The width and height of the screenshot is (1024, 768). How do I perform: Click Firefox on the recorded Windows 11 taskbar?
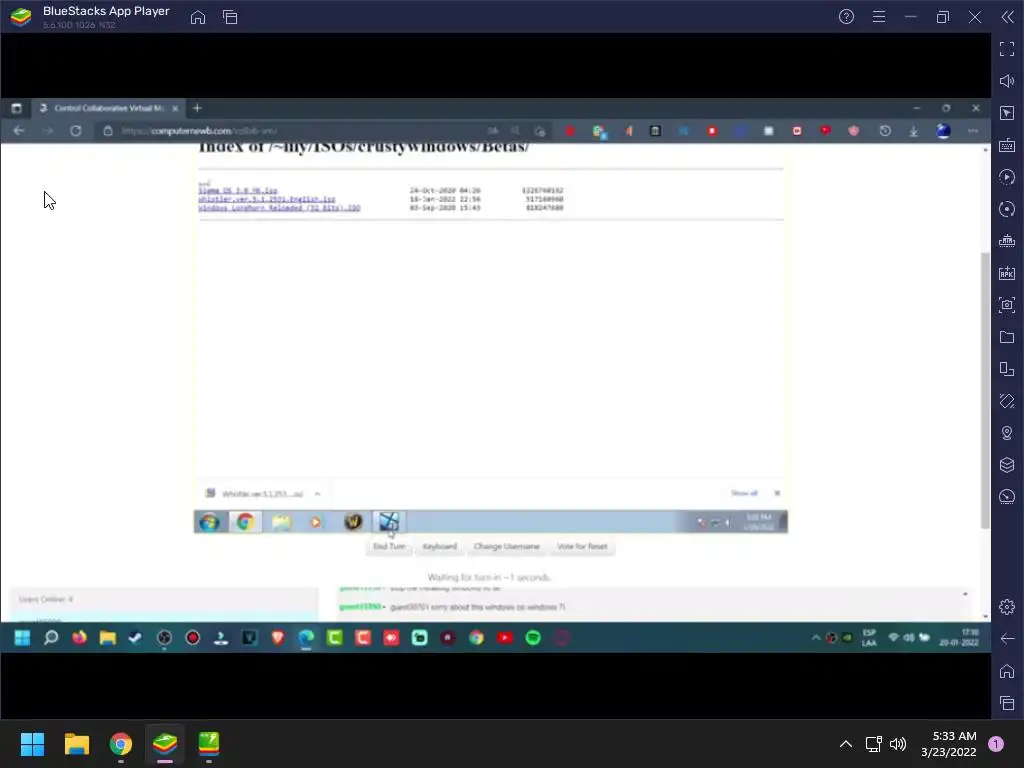click(x=79, y=637)
